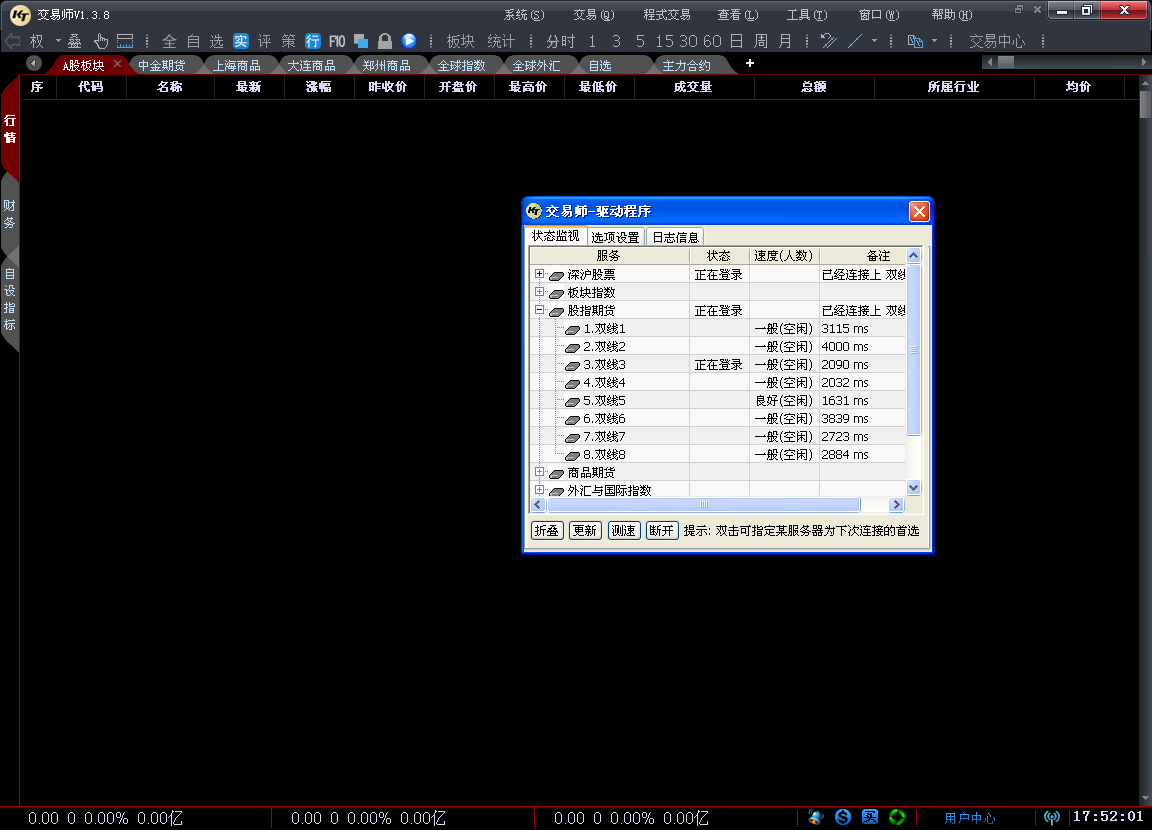The width and height of the screenshot is (1152, 830).
Task: Click the blue play video icon
Action: pos(410,41)
